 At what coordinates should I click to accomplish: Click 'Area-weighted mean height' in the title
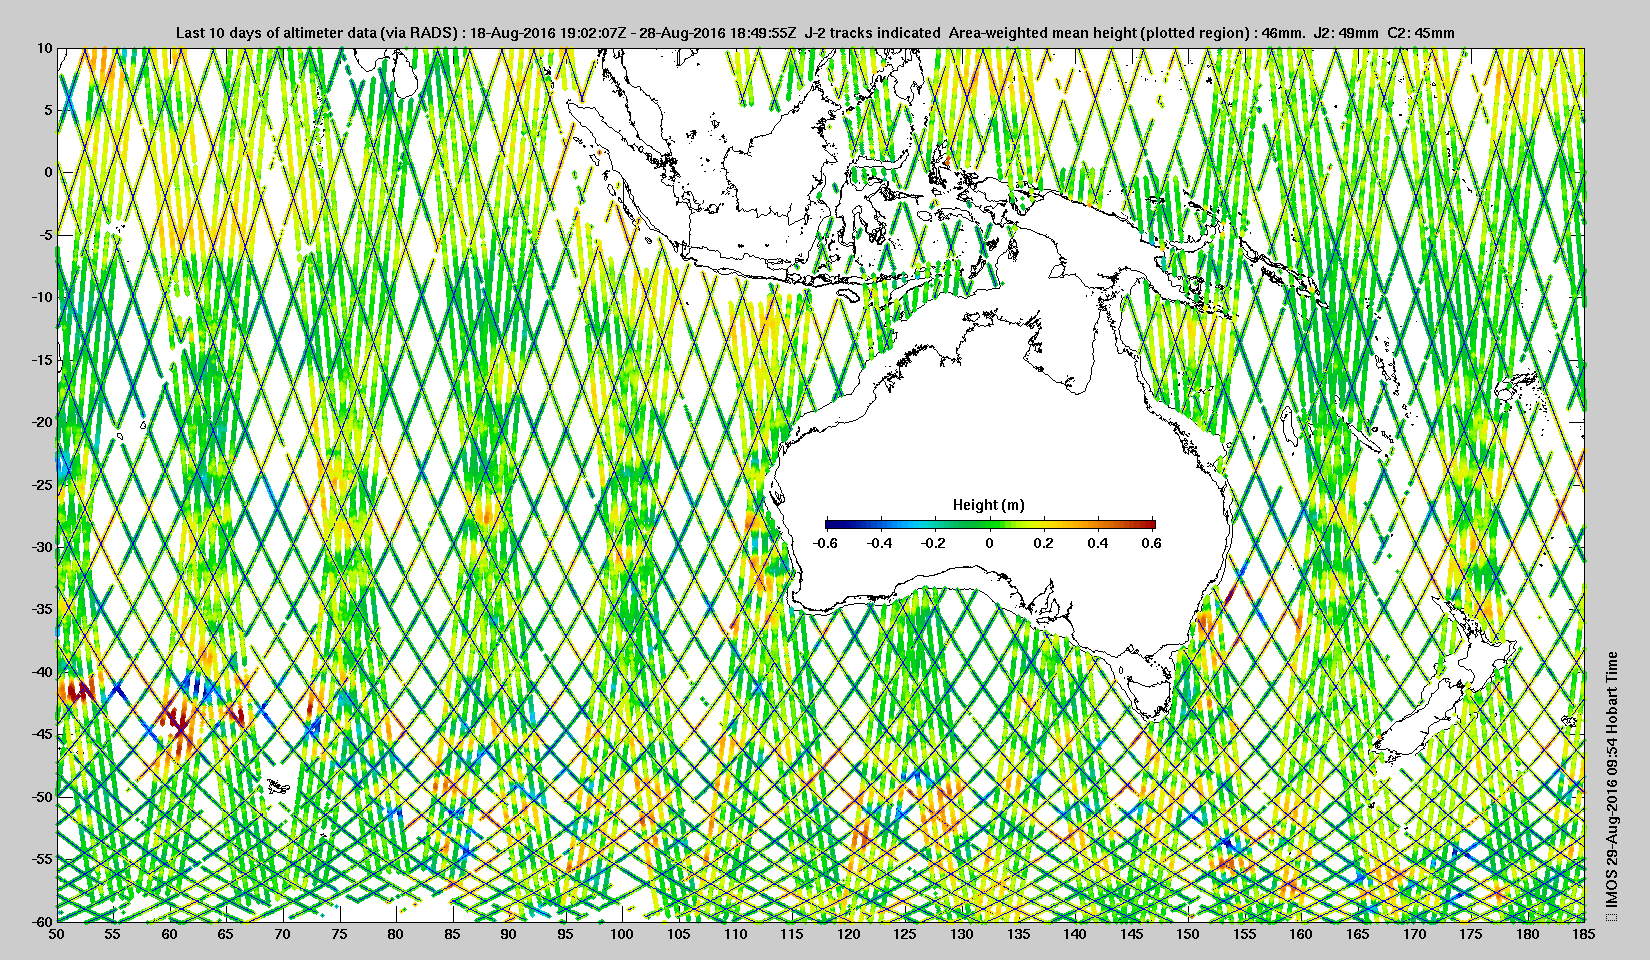[x=1041, y=33]
